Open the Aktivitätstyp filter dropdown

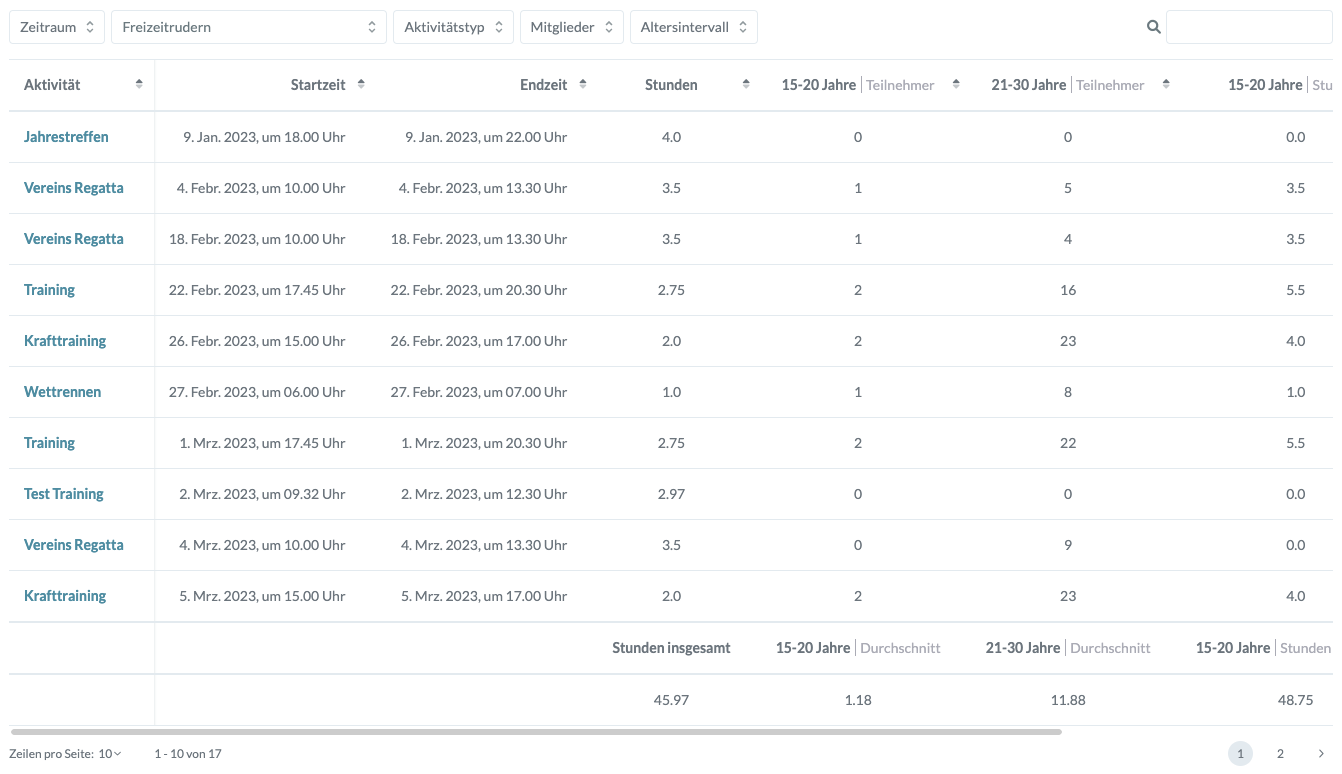coord(453,27)
